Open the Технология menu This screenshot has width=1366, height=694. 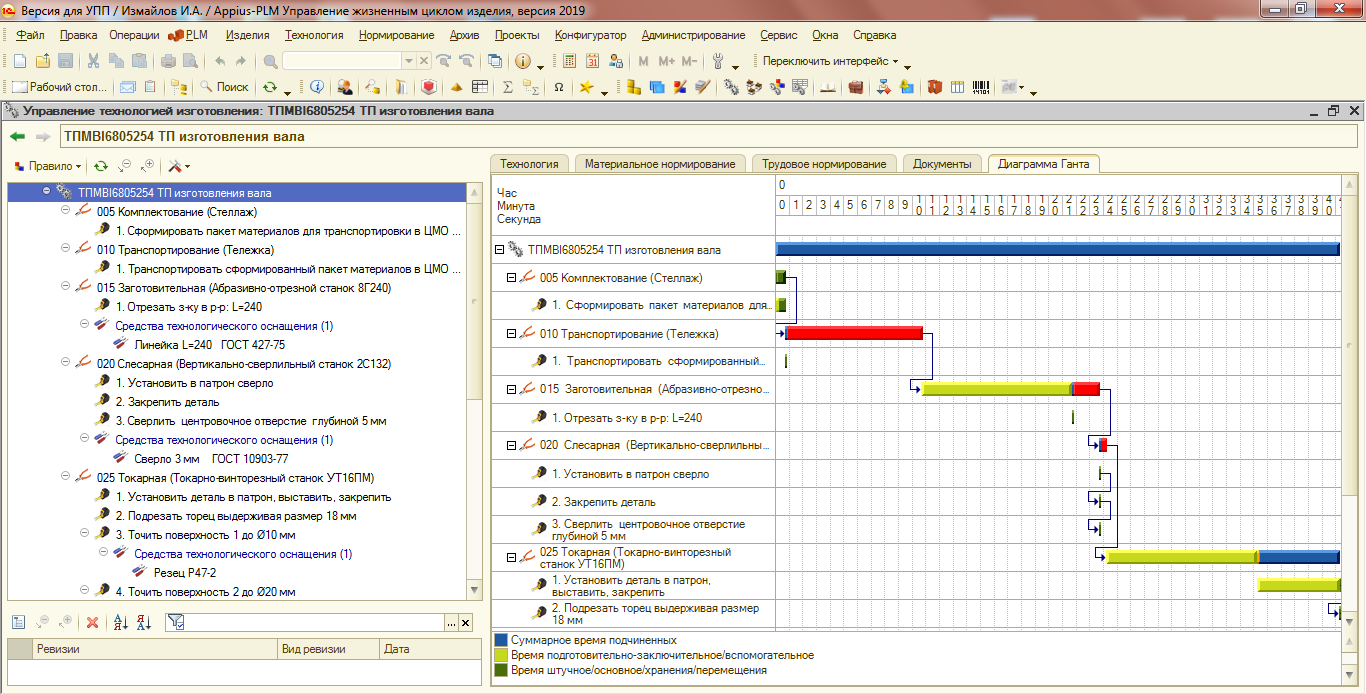[x=313, y=35]
